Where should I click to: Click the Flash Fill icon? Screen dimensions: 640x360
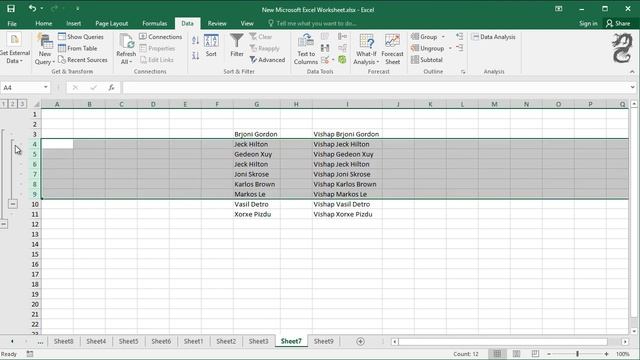click(x=325, y=37)
